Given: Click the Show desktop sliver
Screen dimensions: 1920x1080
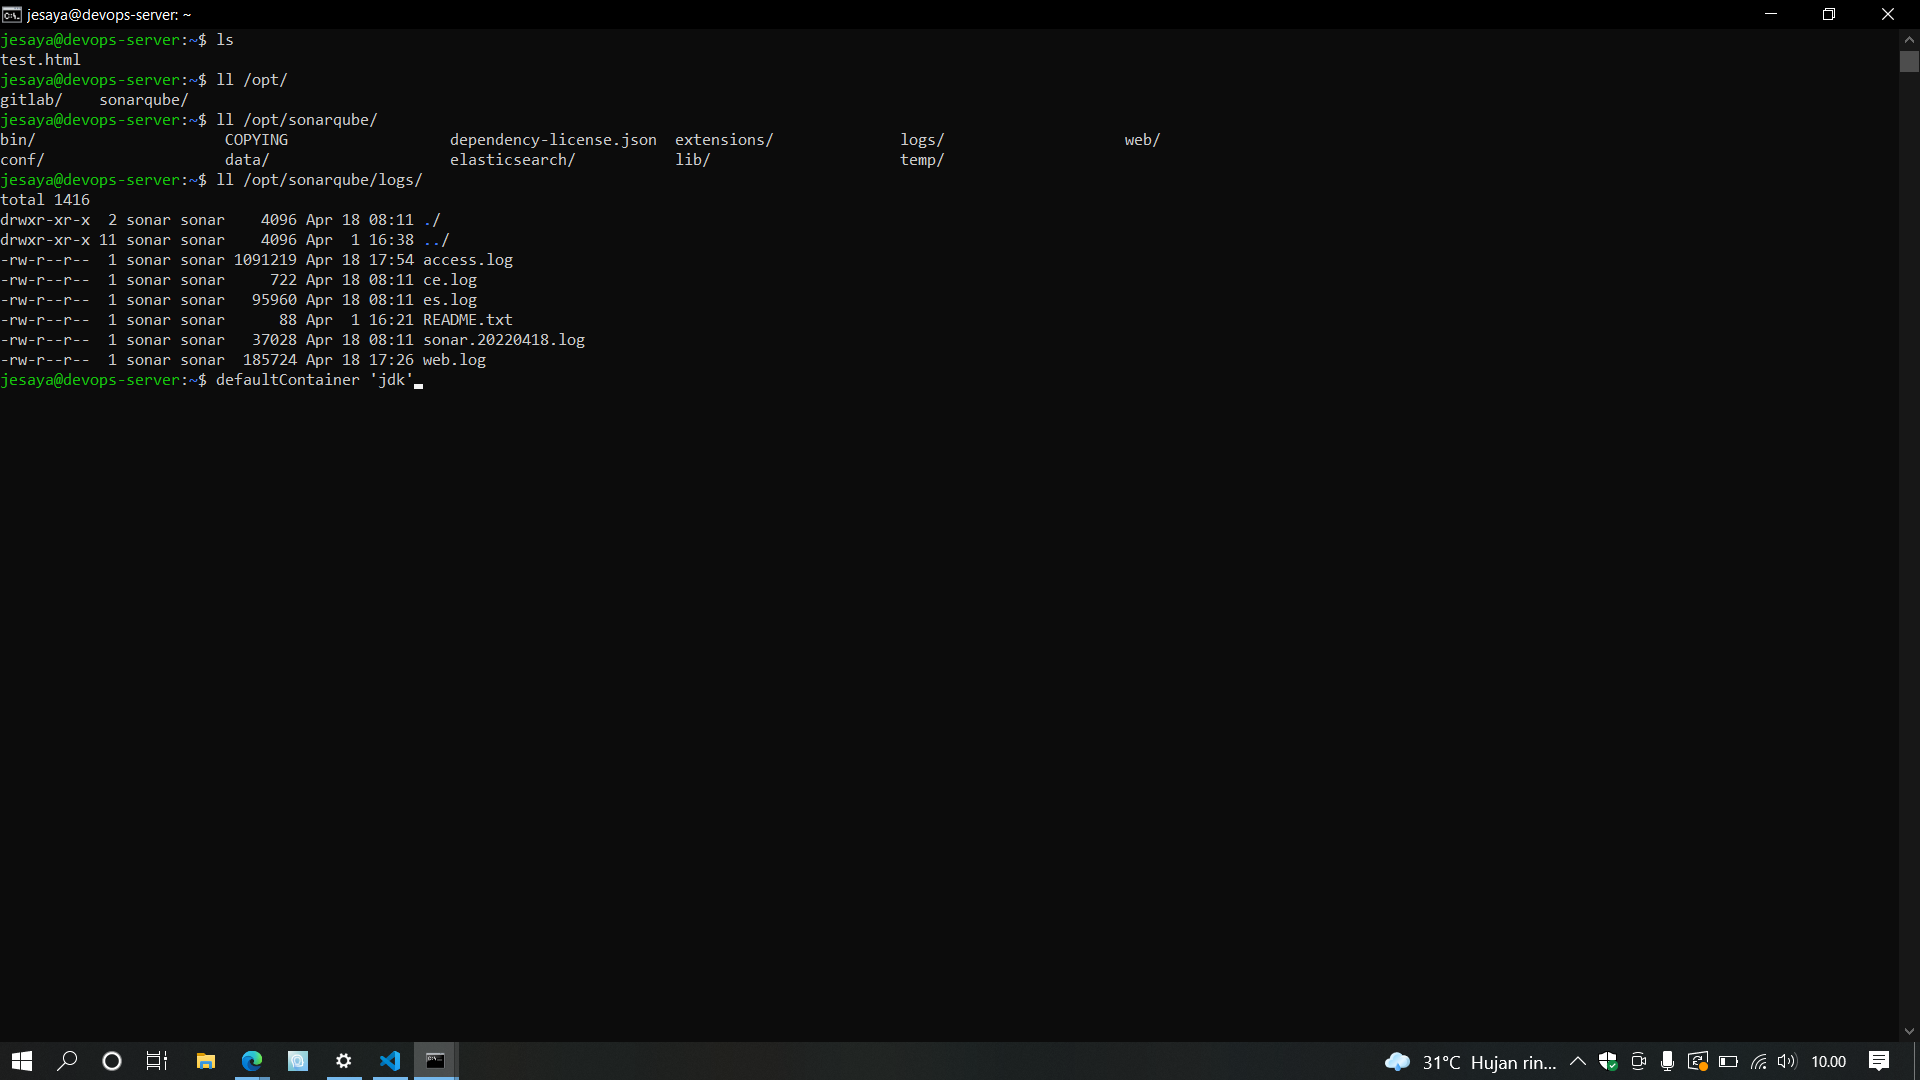Looking at the screenshot, I should (1916, 1061).
